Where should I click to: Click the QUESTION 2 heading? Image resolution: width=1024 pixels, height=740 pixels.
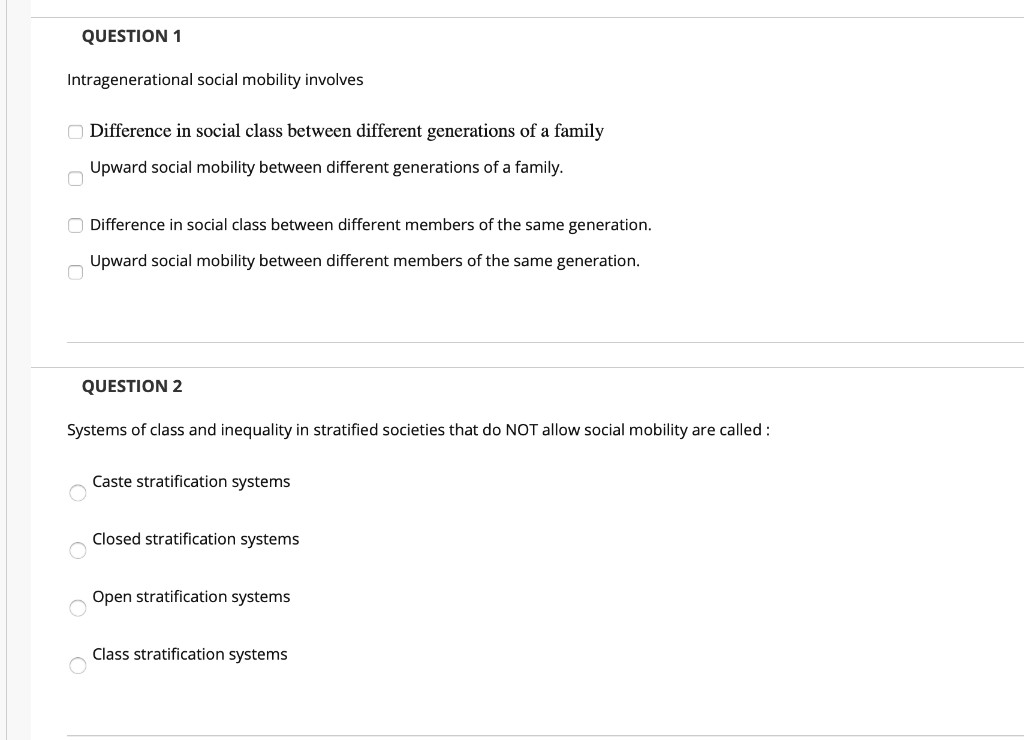pyautogui.click(x=132, y=386)
